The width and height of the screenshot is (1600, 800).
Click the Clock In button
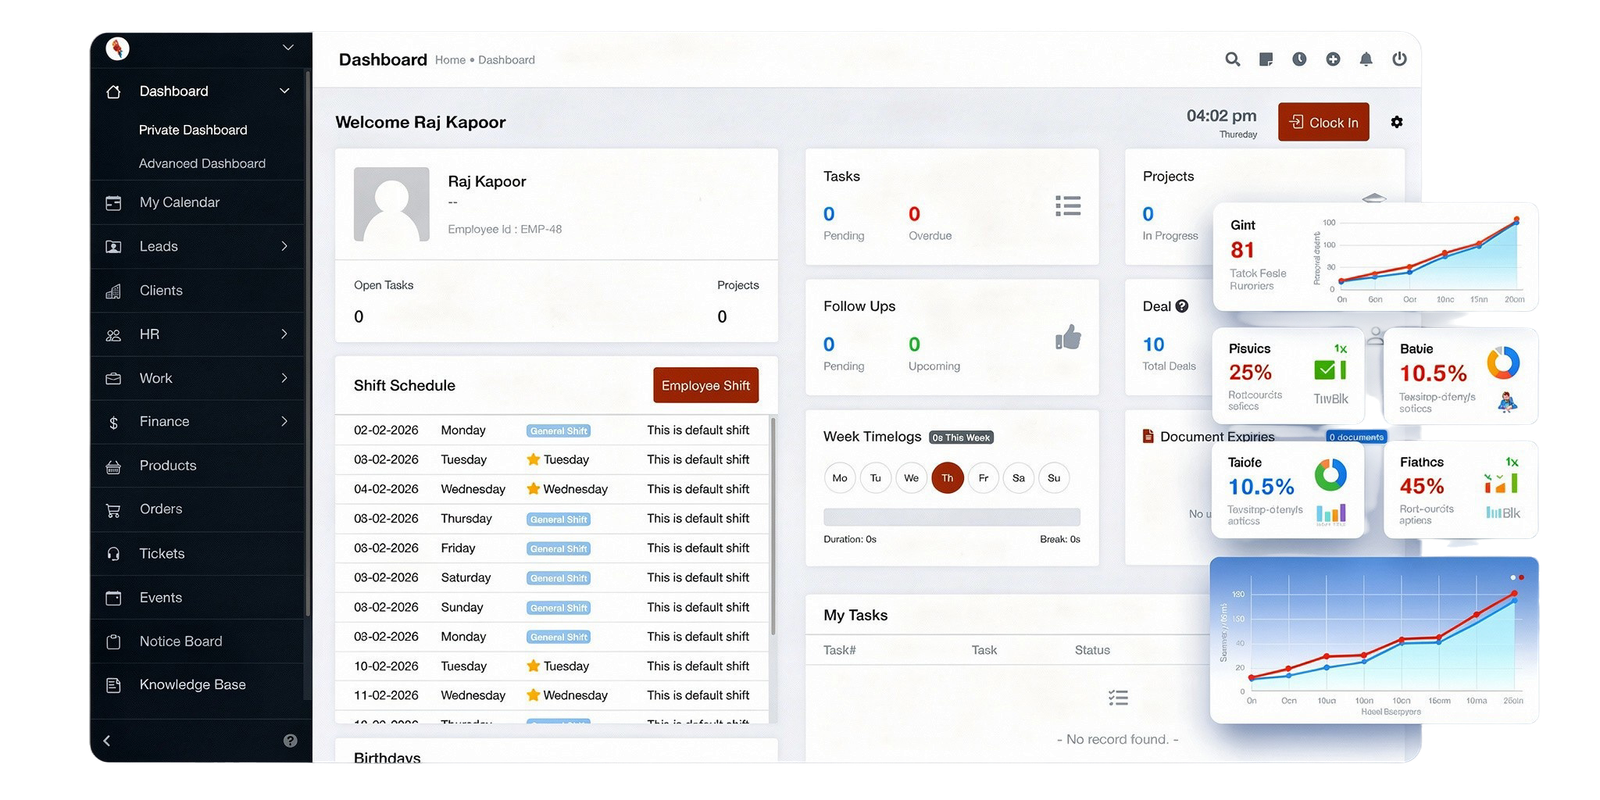click(x=1323, y=122)
